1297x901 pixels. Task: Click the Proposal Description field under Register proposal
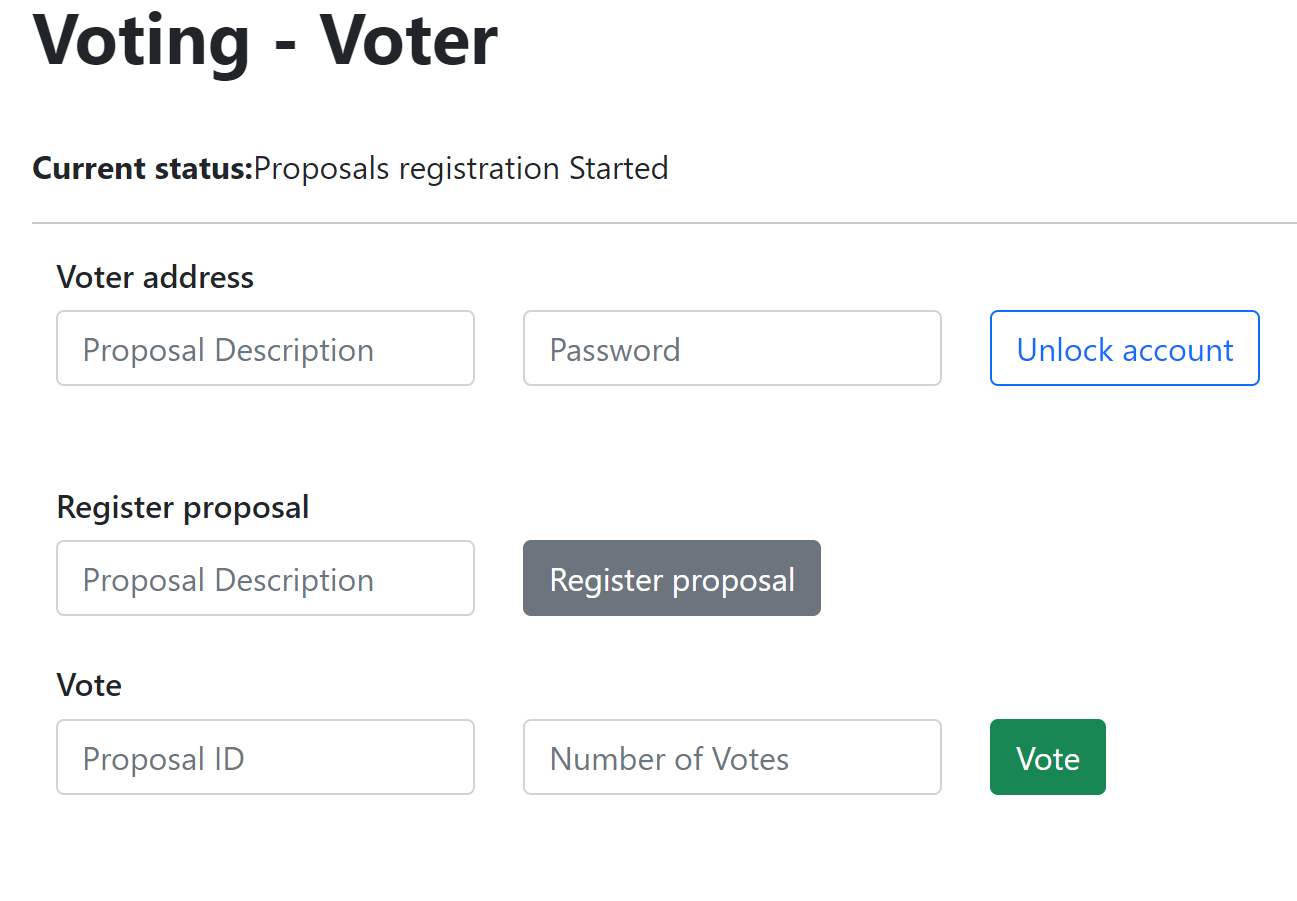pyautogui.click(x=265, y=578)
